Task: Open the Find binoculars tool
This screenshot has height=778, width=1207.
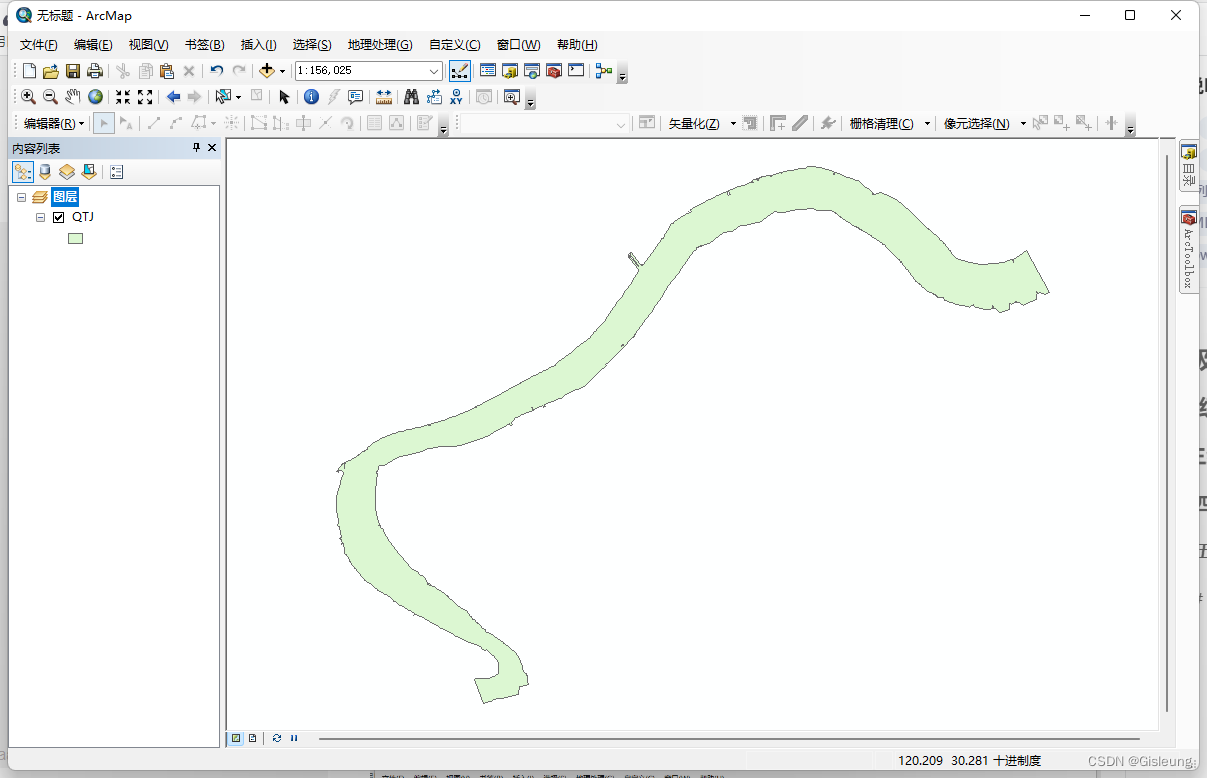Action: (410, 97)
